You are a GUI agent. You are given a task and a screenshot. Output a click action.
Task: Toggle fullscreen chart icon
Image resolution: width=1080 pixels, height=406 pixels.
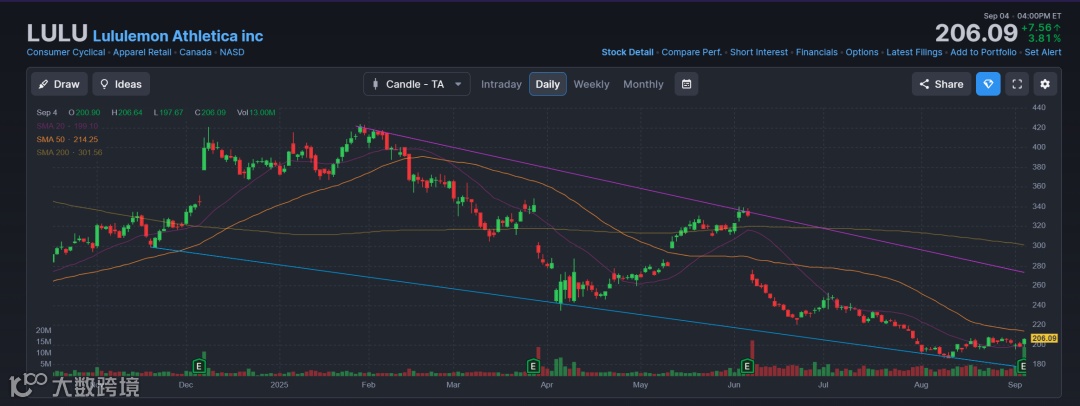(x=1017, y=84)
